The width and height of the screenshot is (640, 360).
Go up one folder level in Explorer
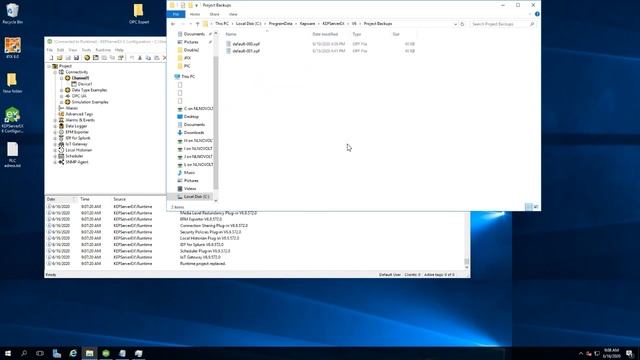pos(198,24)
